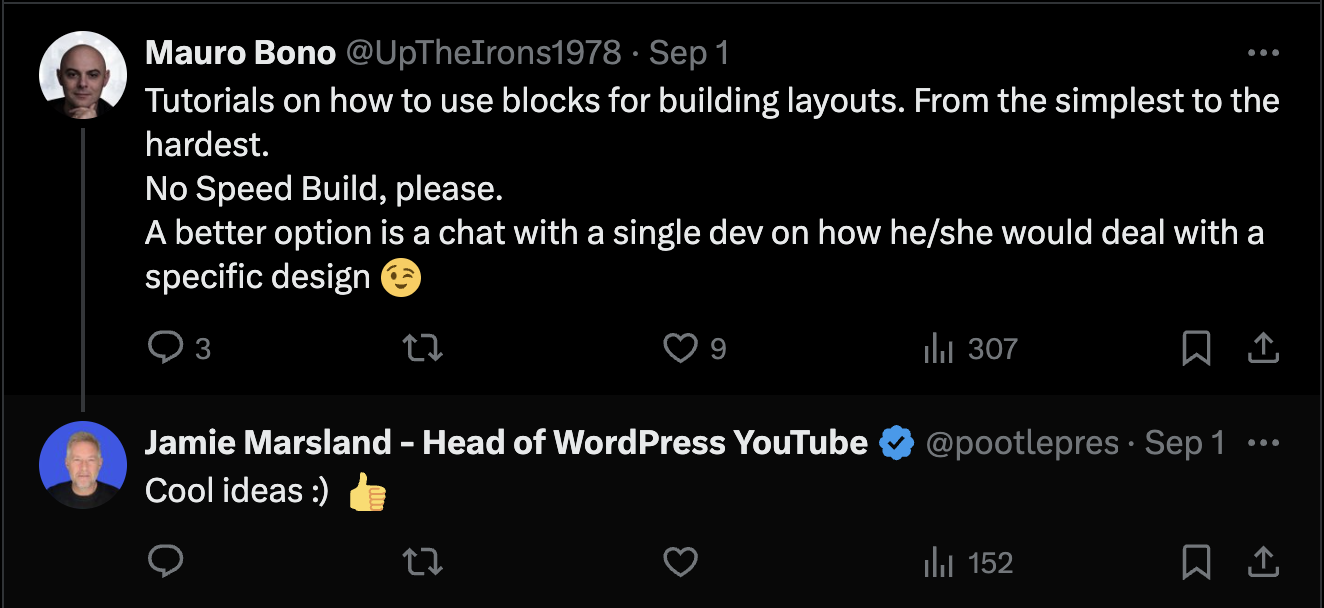Click Jamie Marsland's blue verified badge
Screen dimensions: 1324x608
pyautogui.click(x=897, y=443)
